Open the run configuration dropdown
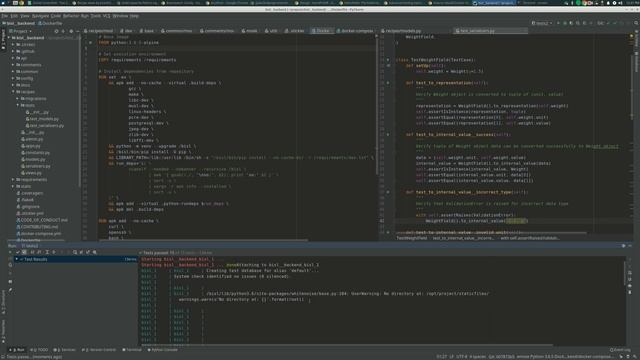 click(x=542, y=23)
